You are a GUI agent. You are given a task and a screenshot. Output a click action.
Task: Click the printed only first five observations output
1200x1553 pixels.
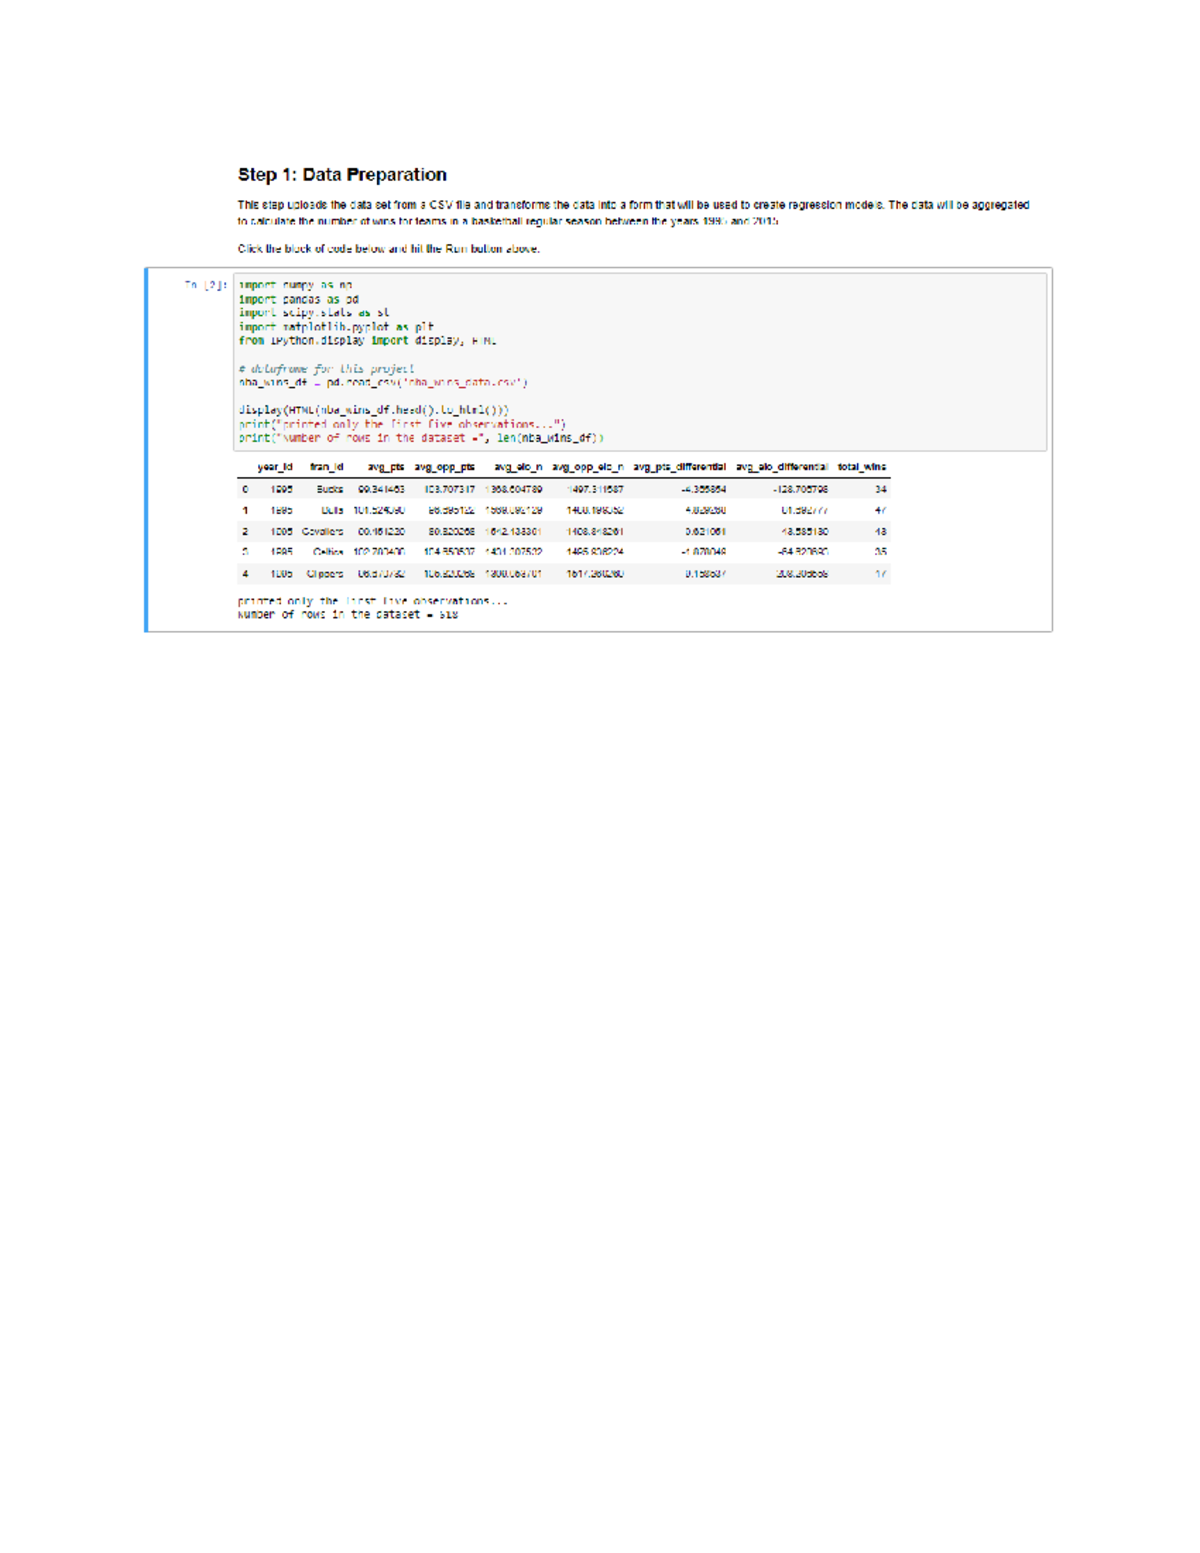pyautogui.click(x=369, y=600)
